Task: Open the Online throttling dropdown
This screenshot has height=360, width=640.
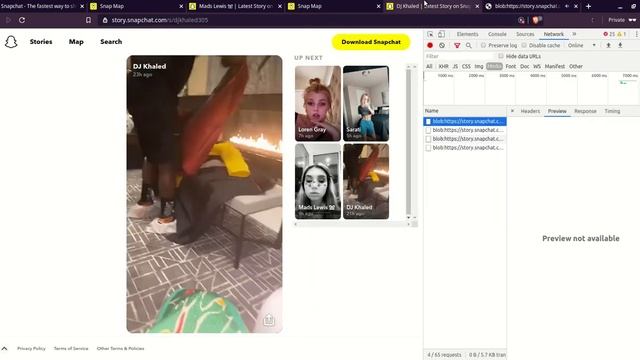Action: point(582,45)
